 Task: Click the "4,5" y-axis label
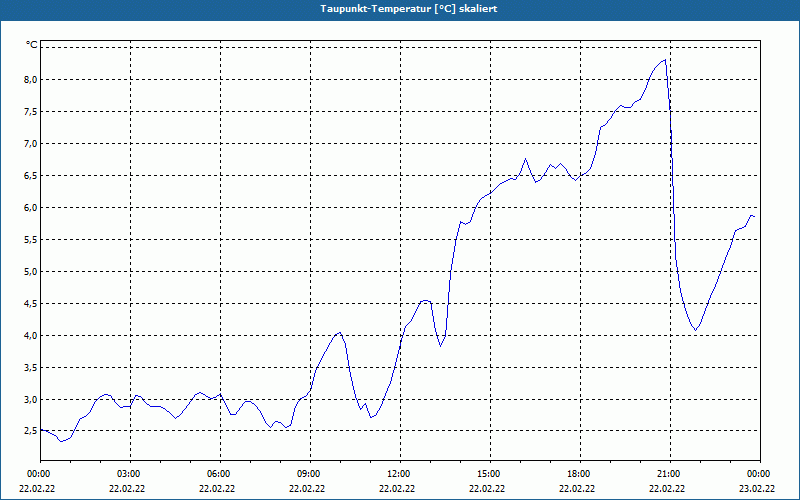point(31,304)
